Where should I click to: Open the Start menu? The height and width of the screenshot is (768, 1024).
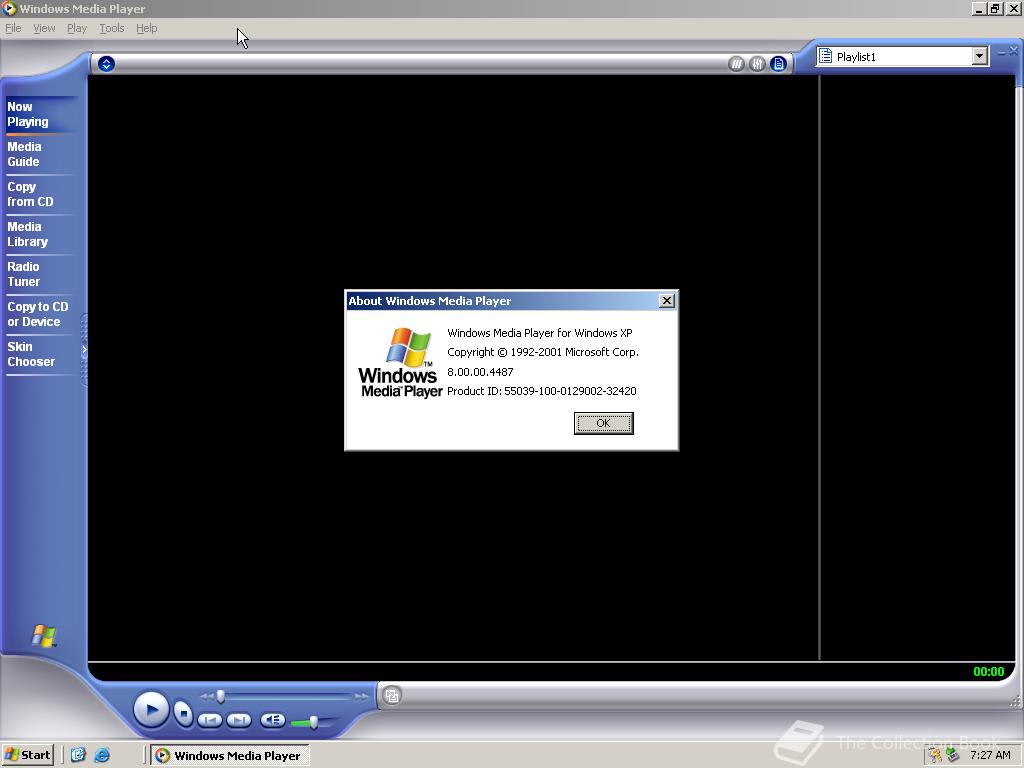27,755
